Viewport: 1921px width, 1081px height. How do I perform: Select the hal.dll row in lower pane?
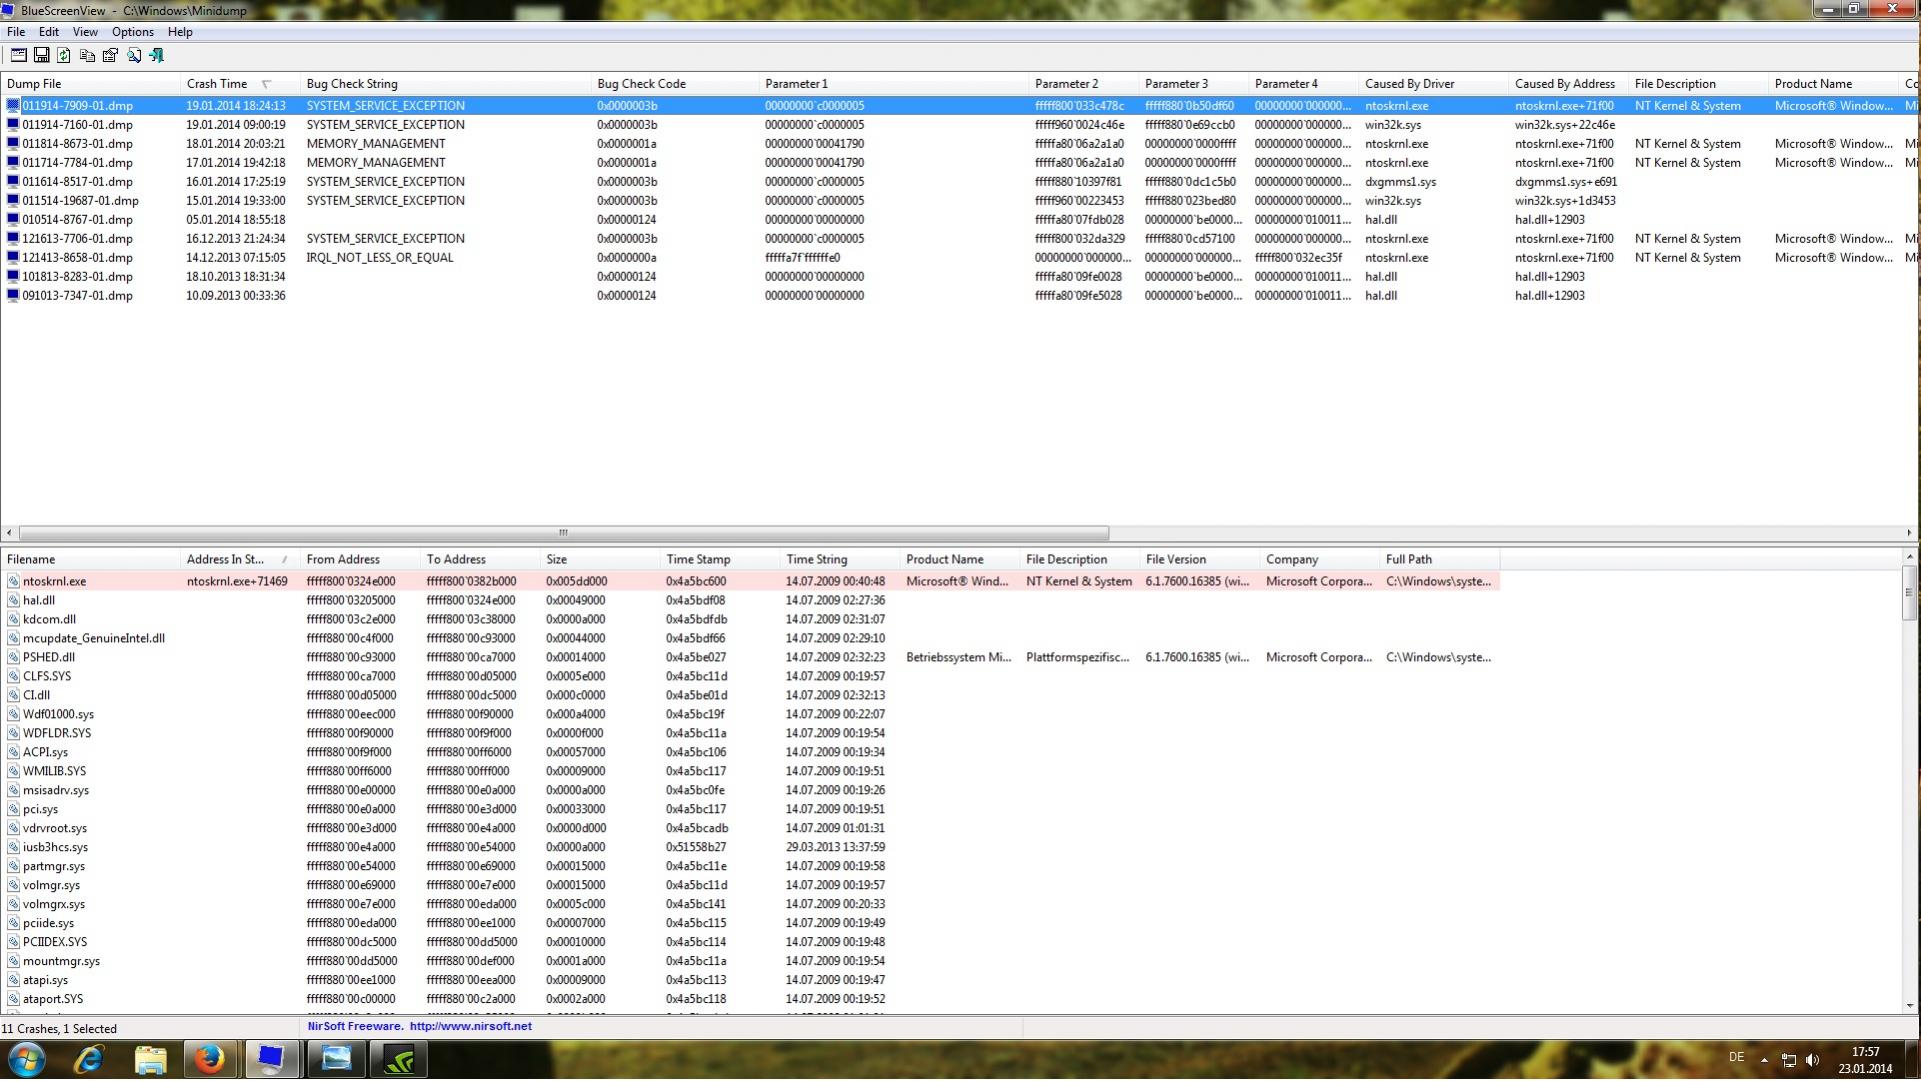click(x=39, y=601)
